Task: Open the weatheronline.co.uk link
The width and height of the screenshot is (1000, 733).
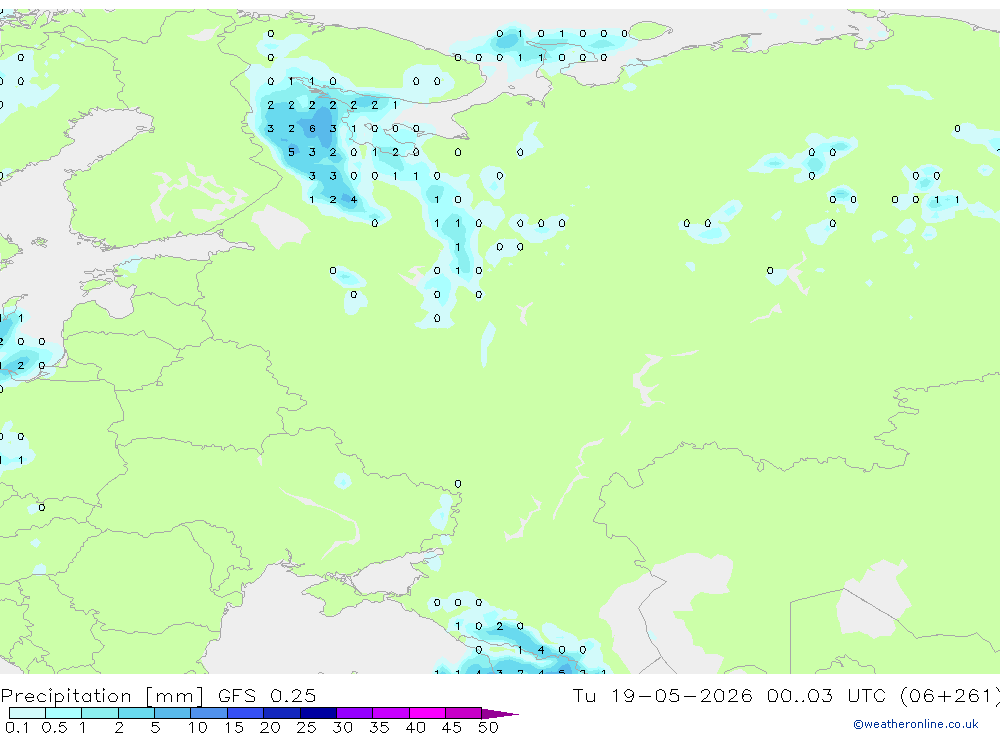Action: [916, 724]
